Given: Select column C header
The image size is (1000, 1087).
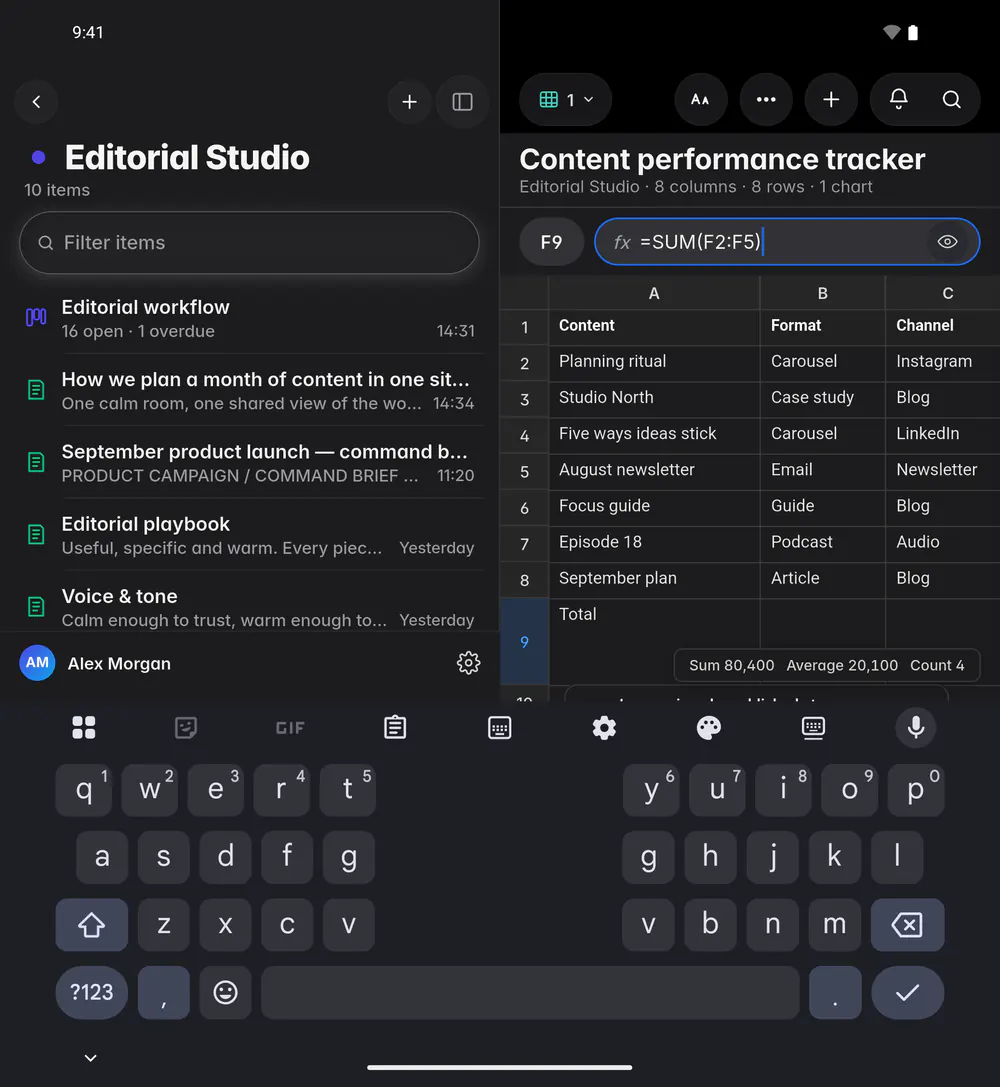Looking at the screenshot, I should (x=943, y=293).
